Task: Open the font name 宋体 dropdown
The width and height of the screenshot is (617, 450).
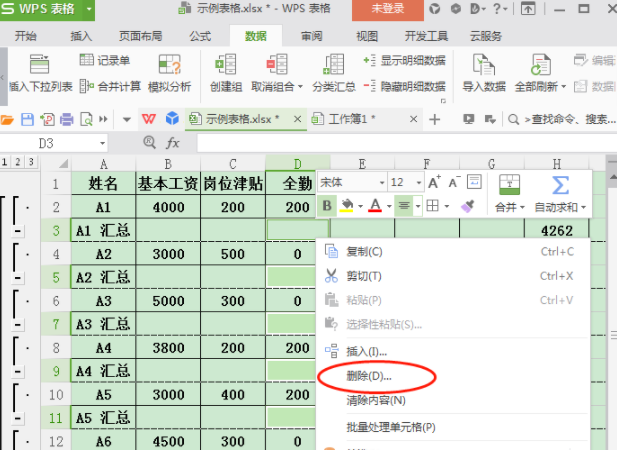Action: pyautogui.click(x=381, y=183)
